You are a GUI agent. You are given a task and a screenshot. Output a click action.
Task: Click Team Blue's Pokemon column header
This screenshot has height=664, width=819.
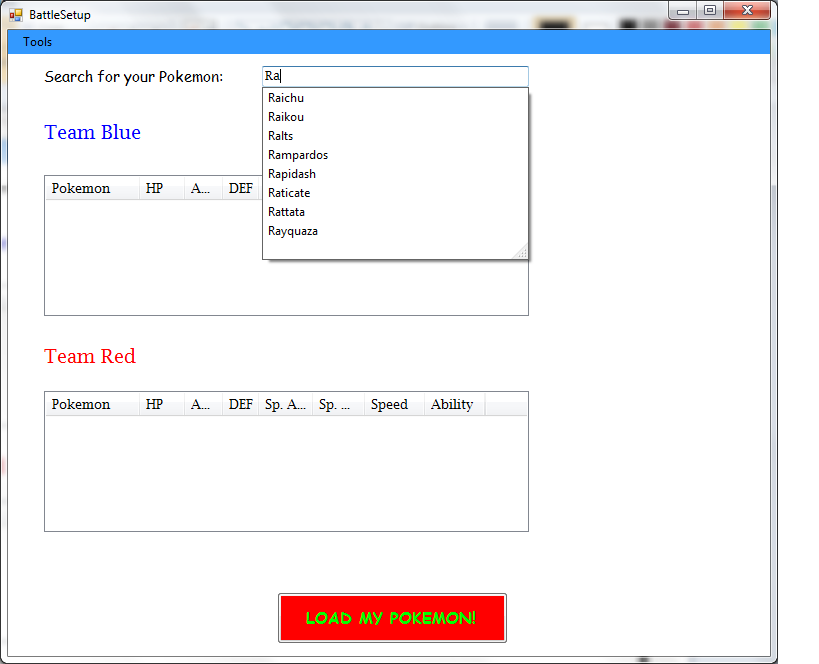[x=92, y=188]
